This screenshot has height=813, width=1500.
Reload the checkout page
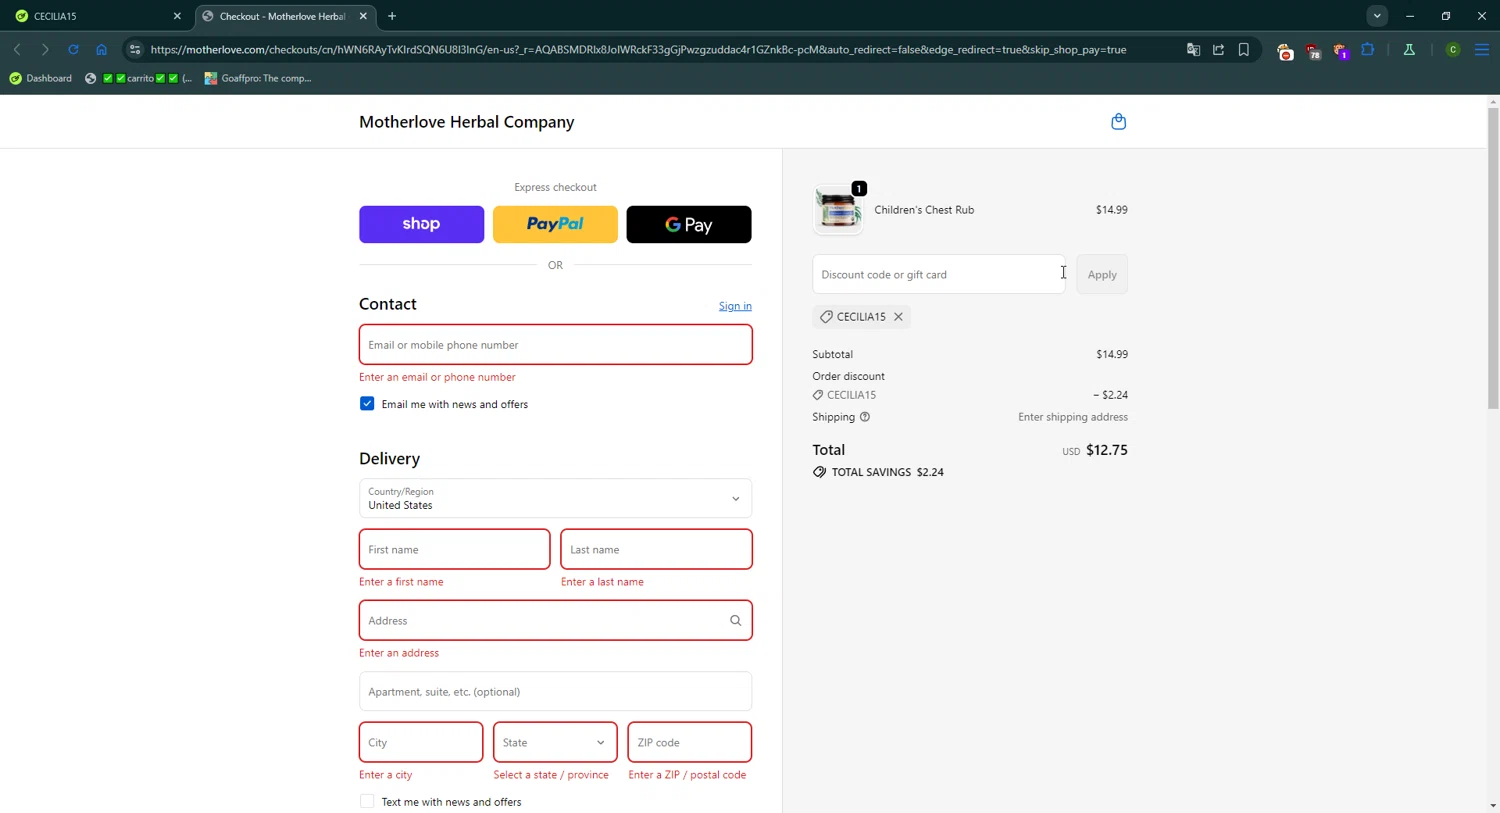click(73, 49)
